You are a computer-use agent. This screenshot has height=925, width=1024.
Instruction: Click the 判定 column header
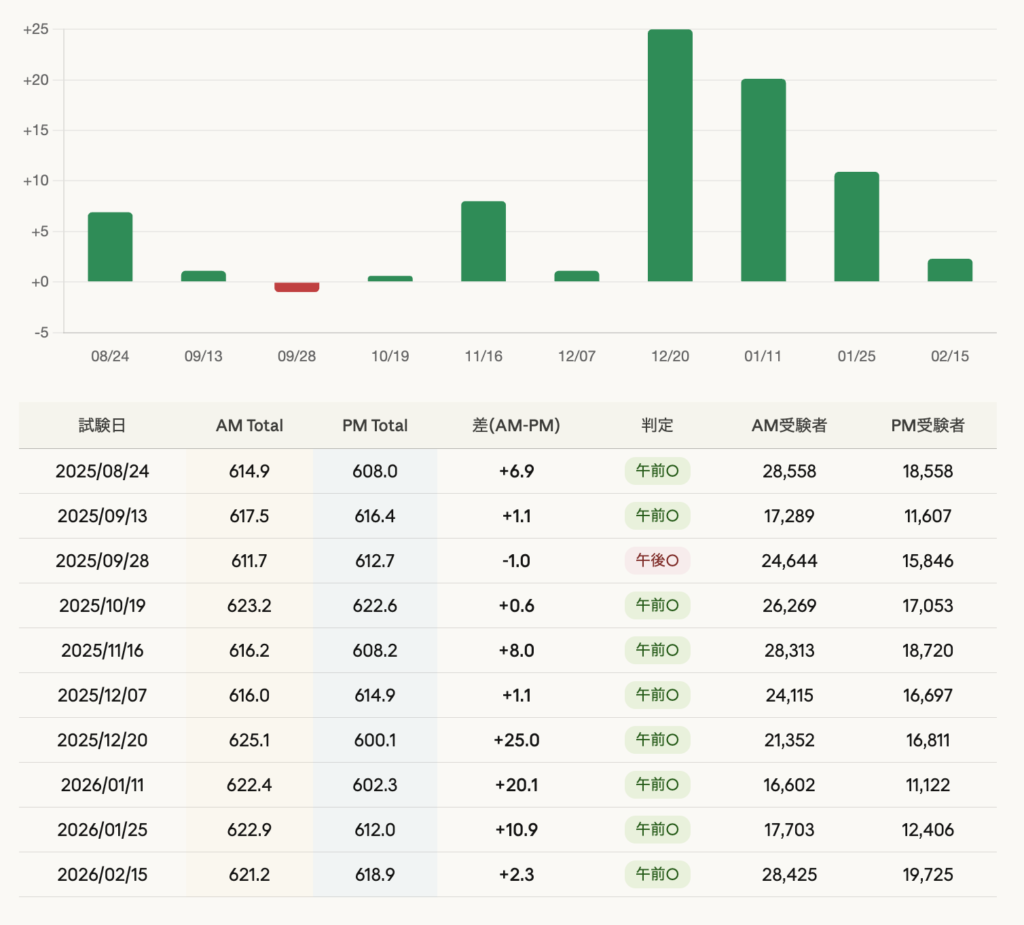[x=657, y=425]
